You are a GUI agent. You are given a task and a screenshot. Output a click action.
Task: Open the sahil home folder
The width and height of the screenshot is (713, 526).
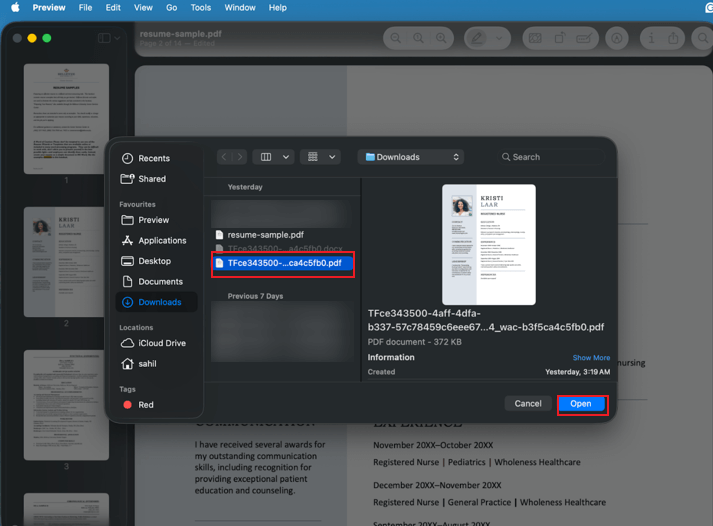pyautogui.click(x=155, y=364)
